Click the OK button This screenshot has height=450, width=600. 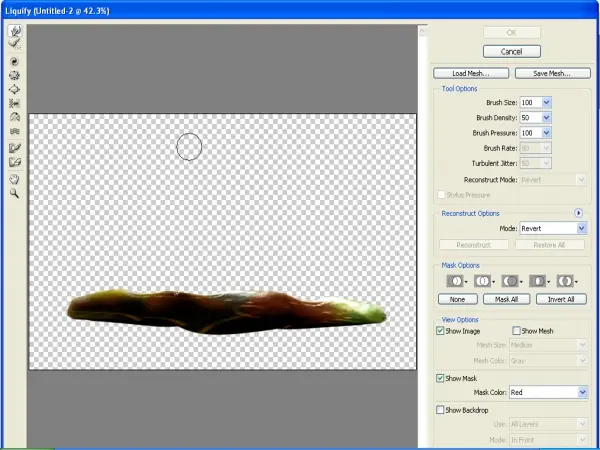pos(512,33)
